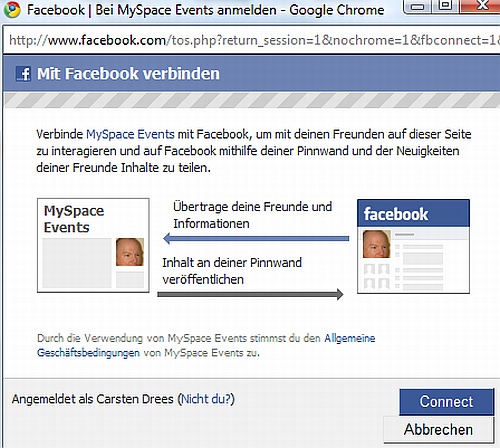
Task: Click profile photo in facebook preview box
Action: [376, 244]
